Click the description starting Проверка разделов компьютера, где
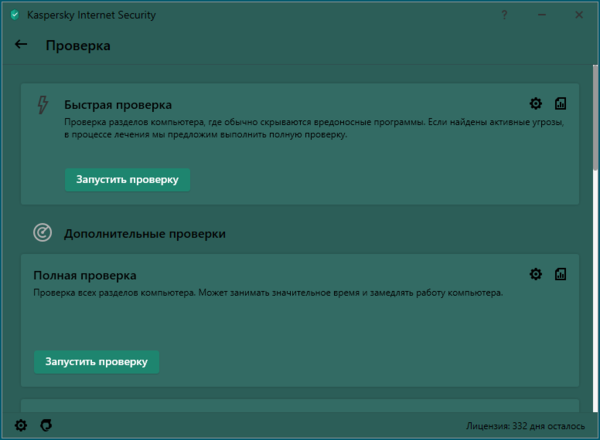 (x=314, y=128)
